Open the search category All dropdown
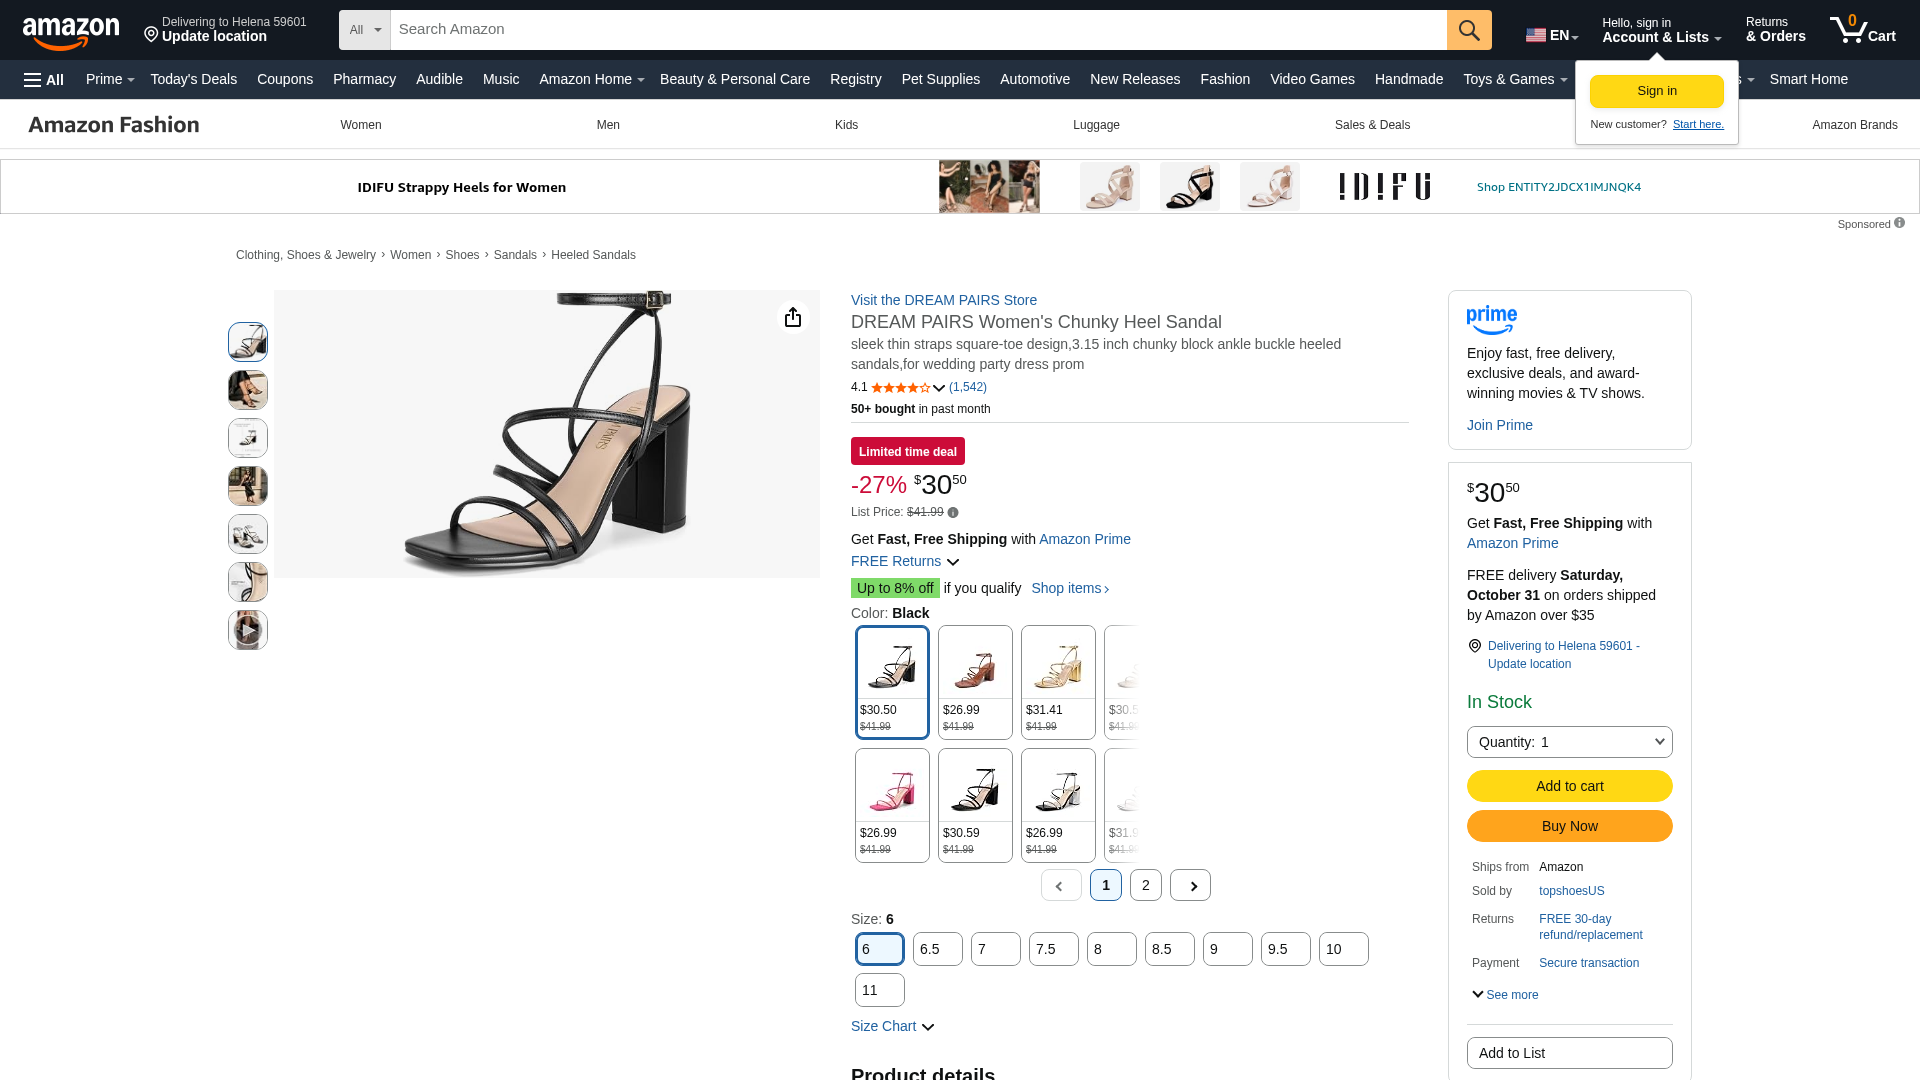 365,30
